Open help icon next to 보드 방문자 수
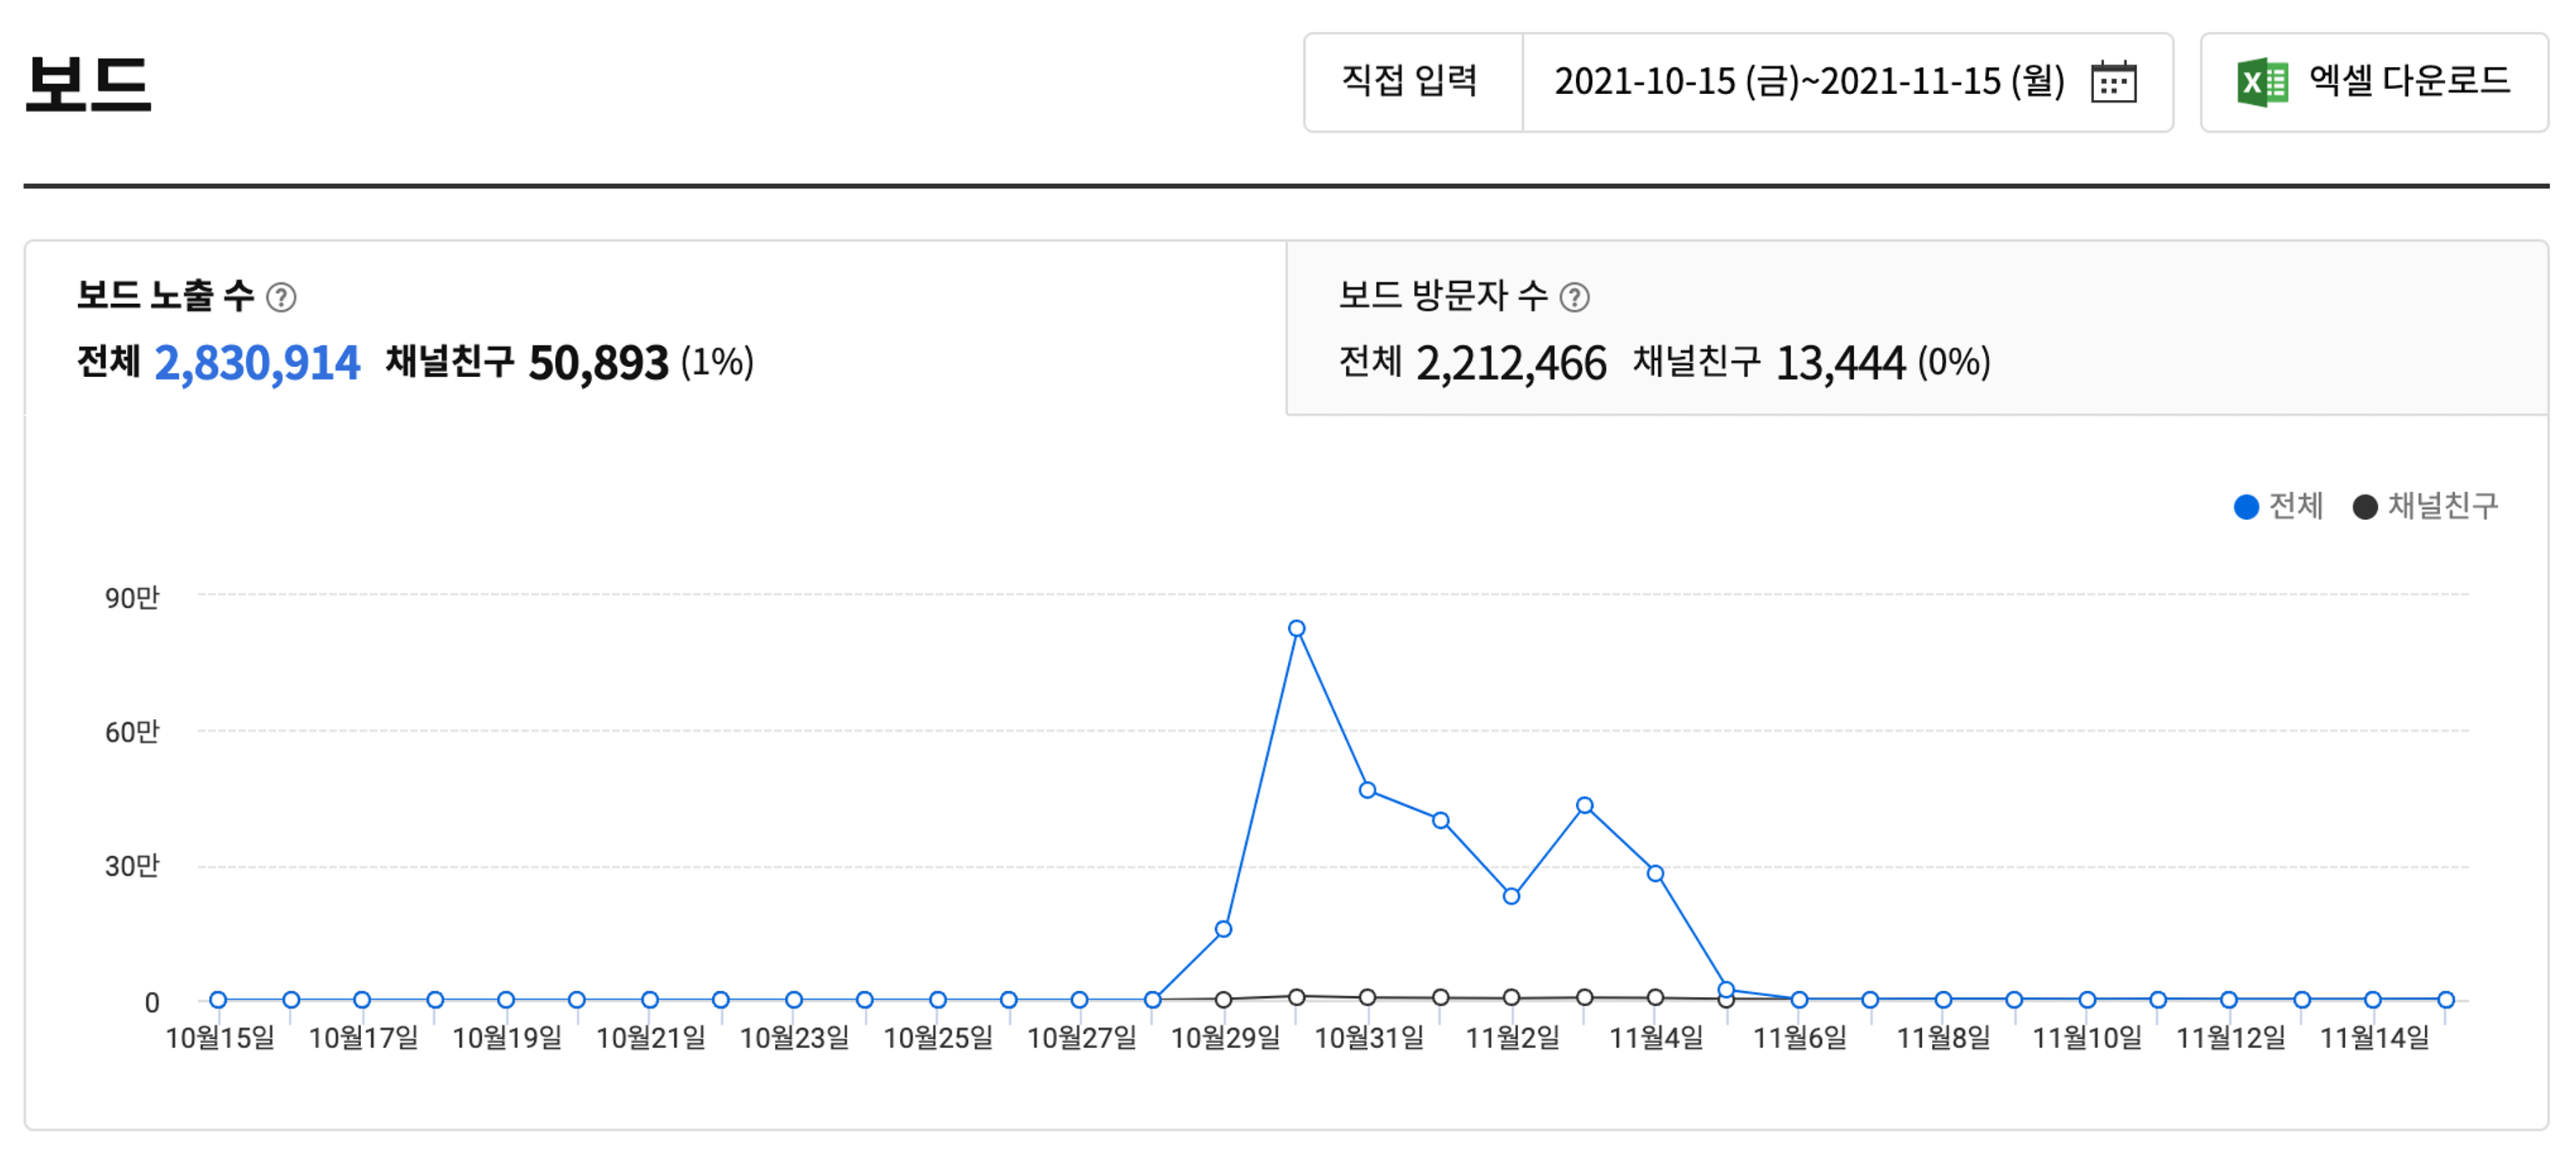 tap(1574, 297)
